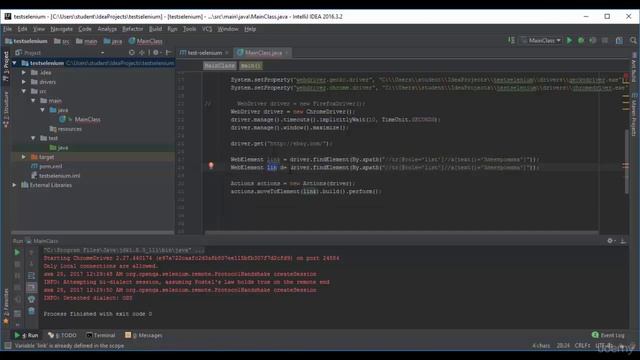Viewport: 640px width, 360px height.
Task: Toggle the Favorites side tool tab
Action: (6, 307)
